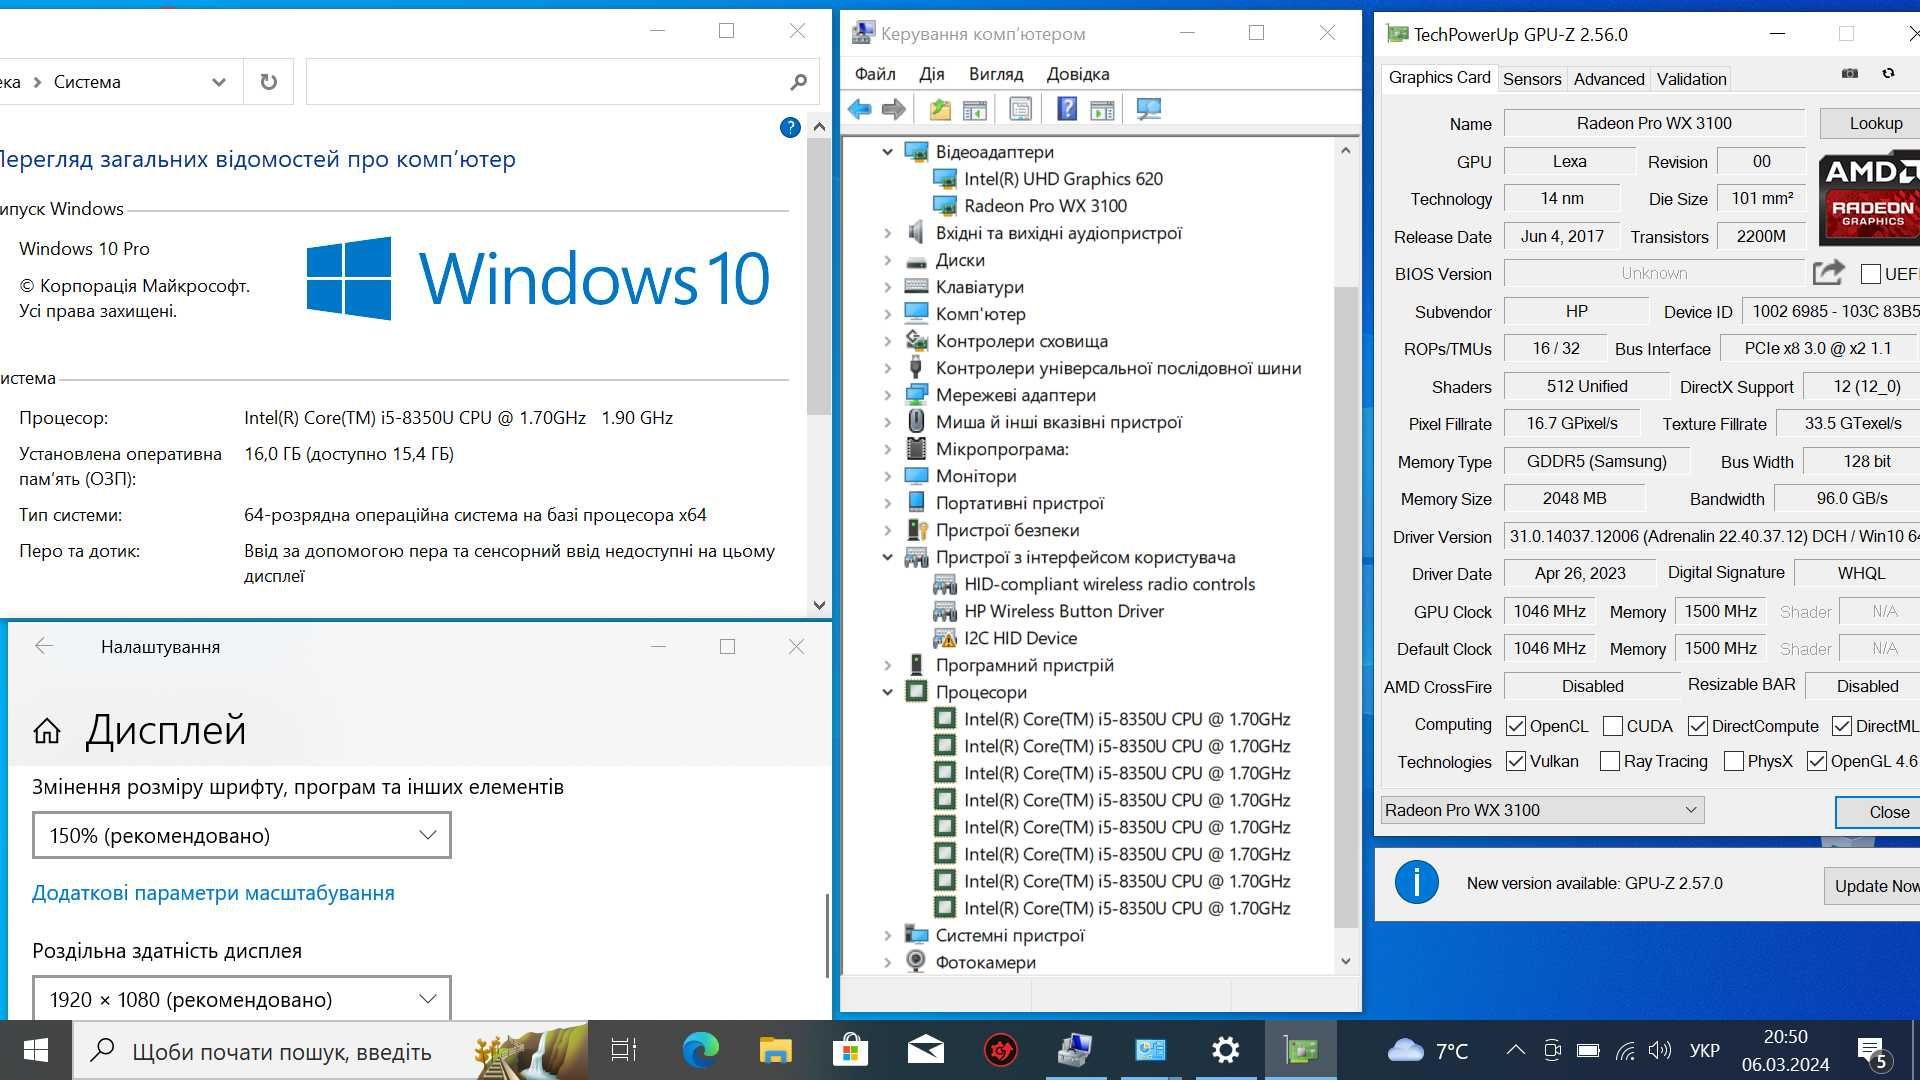Image resolution: width=1920 pixels, height=1080 pixels.
Task: Expand the Диски tree node
Action: click(887, 260)
